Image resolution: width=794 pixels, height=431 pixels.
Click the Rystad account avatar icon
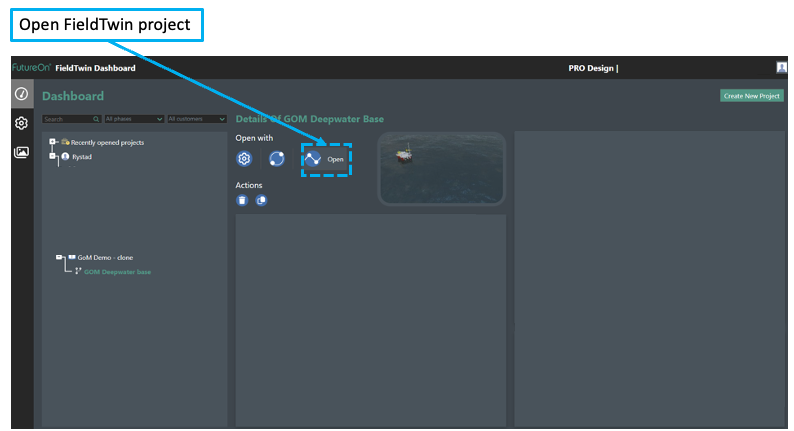point(65,156)
